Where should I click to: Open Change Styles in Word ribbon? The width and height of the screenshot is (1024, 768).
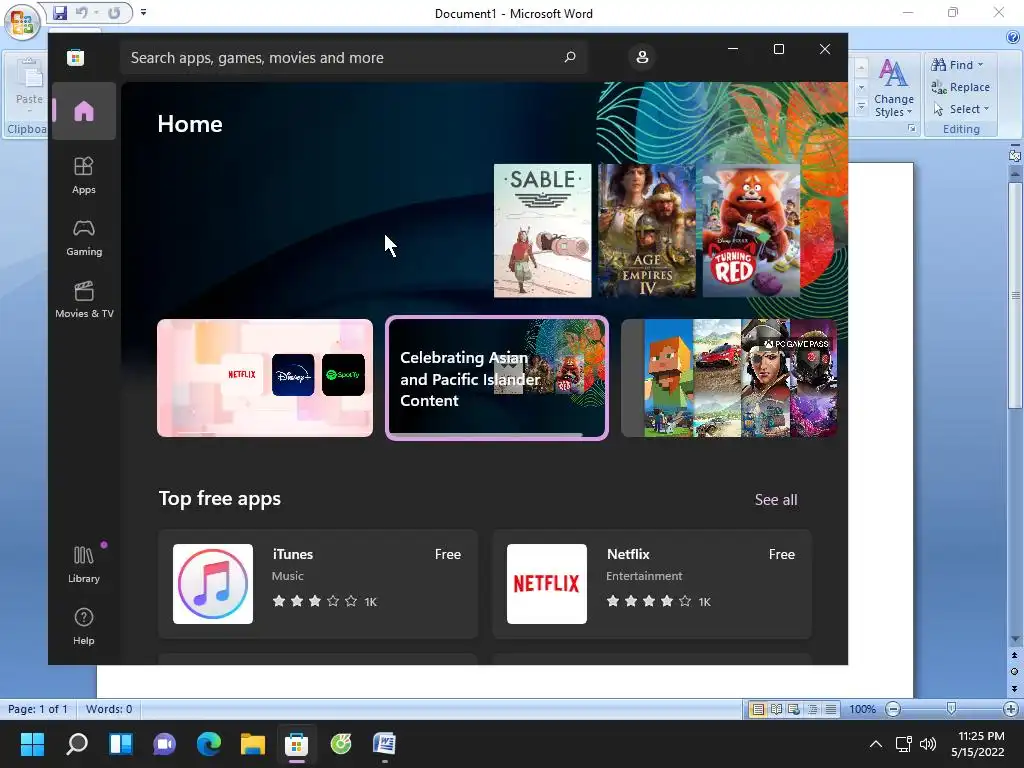[x=893, y=88]
